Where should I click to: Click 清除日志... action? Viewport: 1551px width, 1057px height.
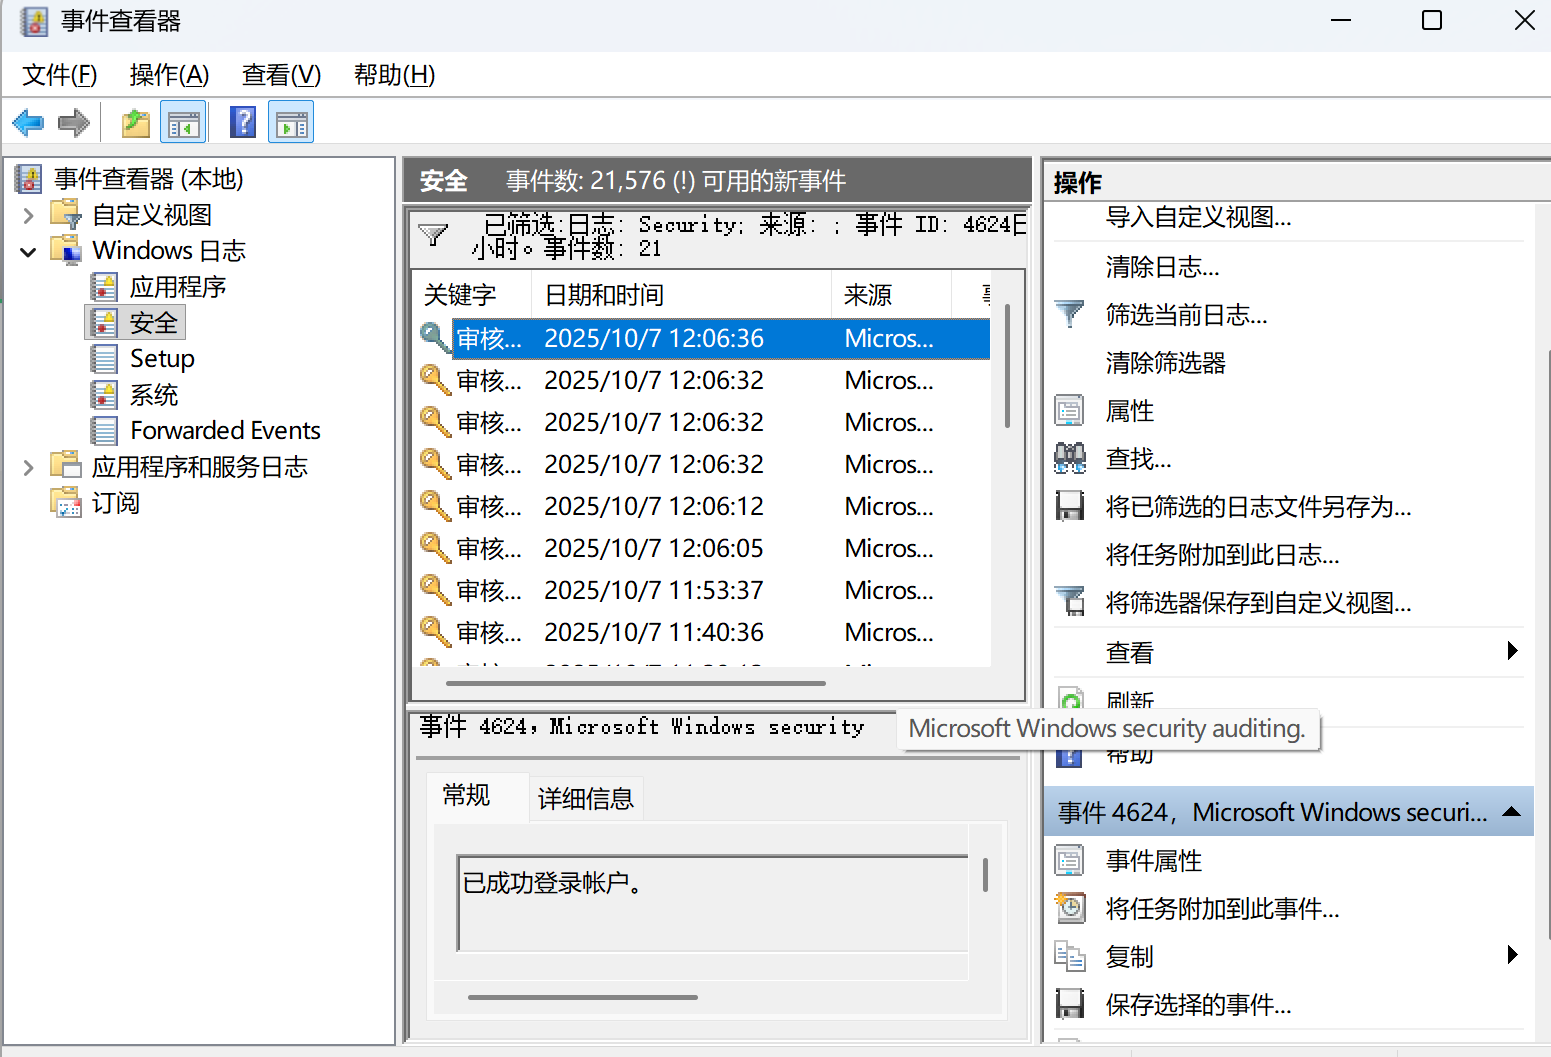click(1162, 267)
